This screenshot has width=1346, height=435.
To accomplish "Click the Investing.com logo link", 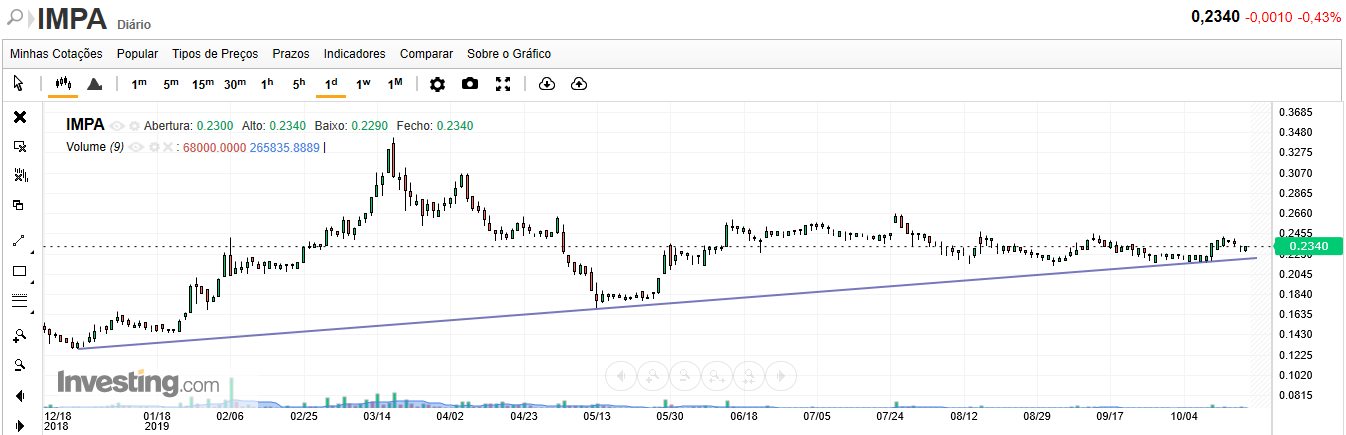I will point(138,383).
